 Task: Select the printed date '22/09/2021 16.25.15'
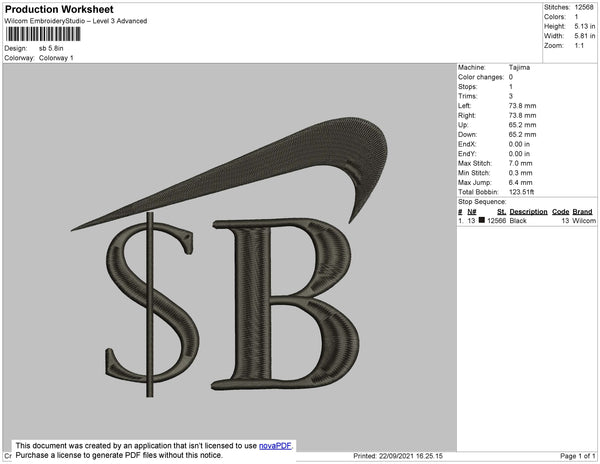click(411, 456)
